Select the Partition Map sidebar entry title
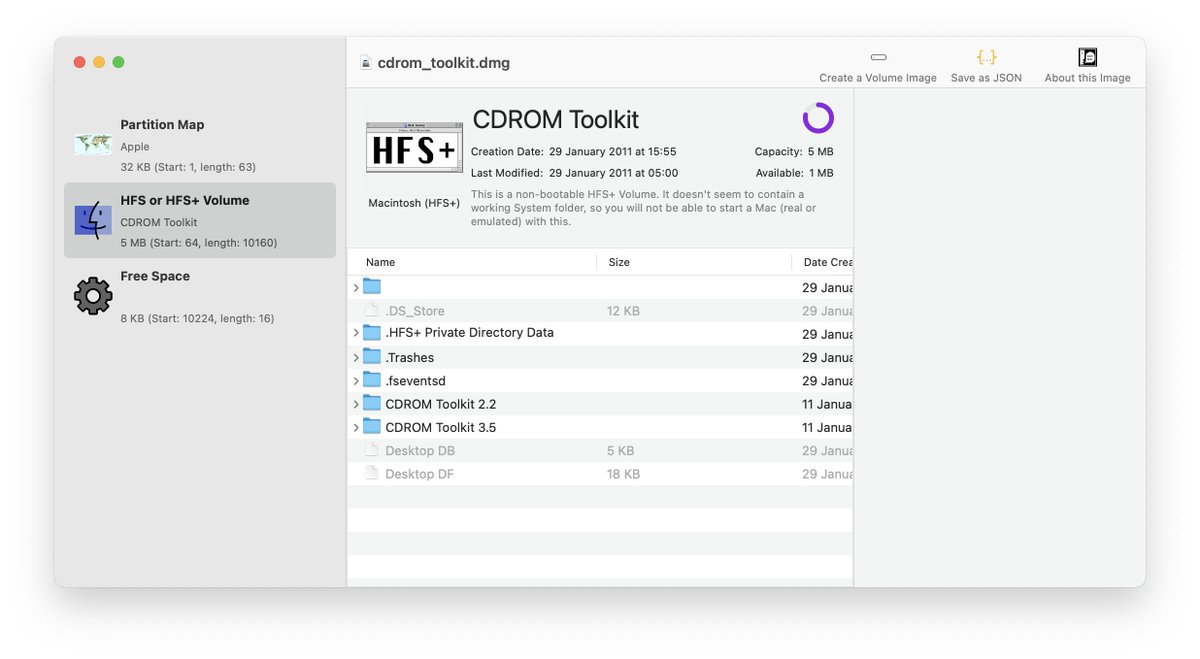Viewport: 1200px width, 659px height. (x=162, y=125)
